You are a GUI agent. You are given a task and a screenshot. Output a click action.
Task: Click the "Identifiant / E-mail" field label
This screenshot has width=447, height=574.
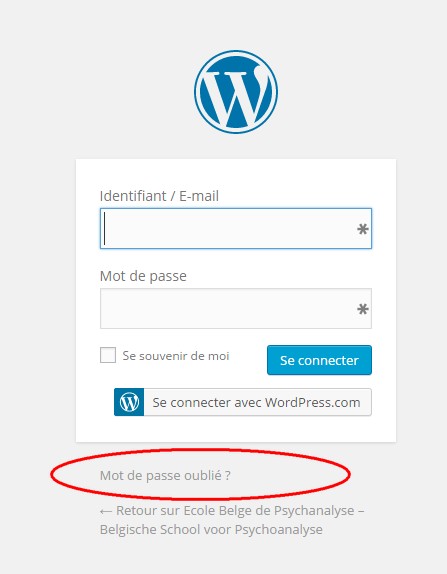coord(159,196)
